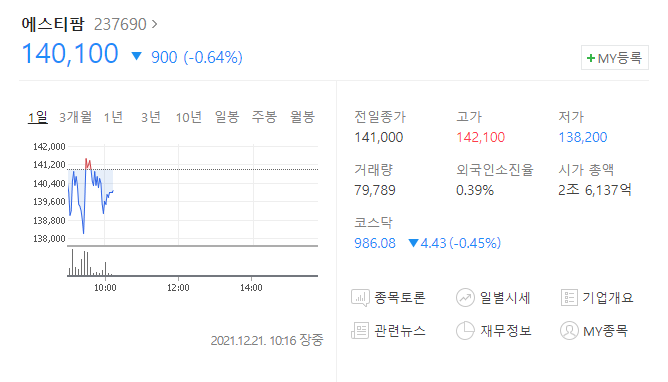Open the 재무정보 pie chart icon
Screen dimensions: 668x382
tap(465, 330)
